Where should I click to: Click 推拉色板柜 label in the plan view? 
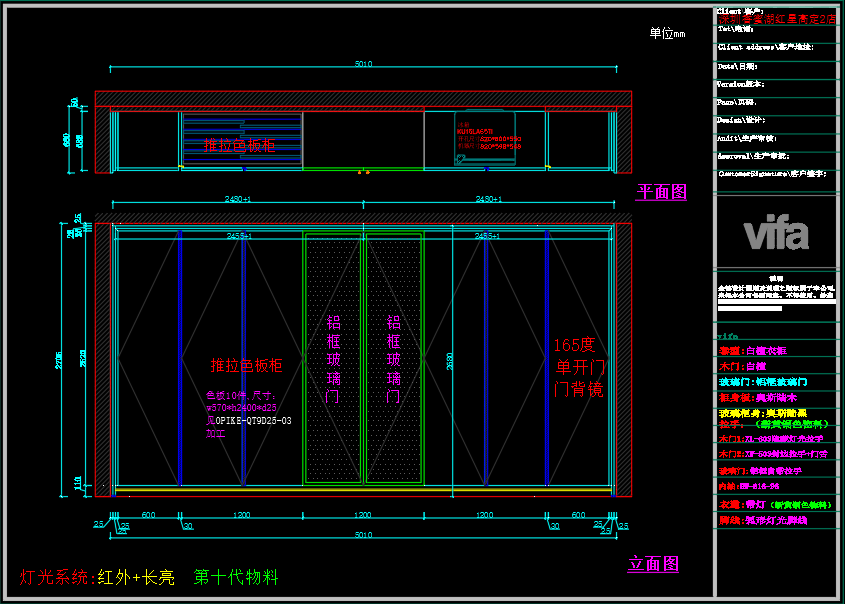239,146
